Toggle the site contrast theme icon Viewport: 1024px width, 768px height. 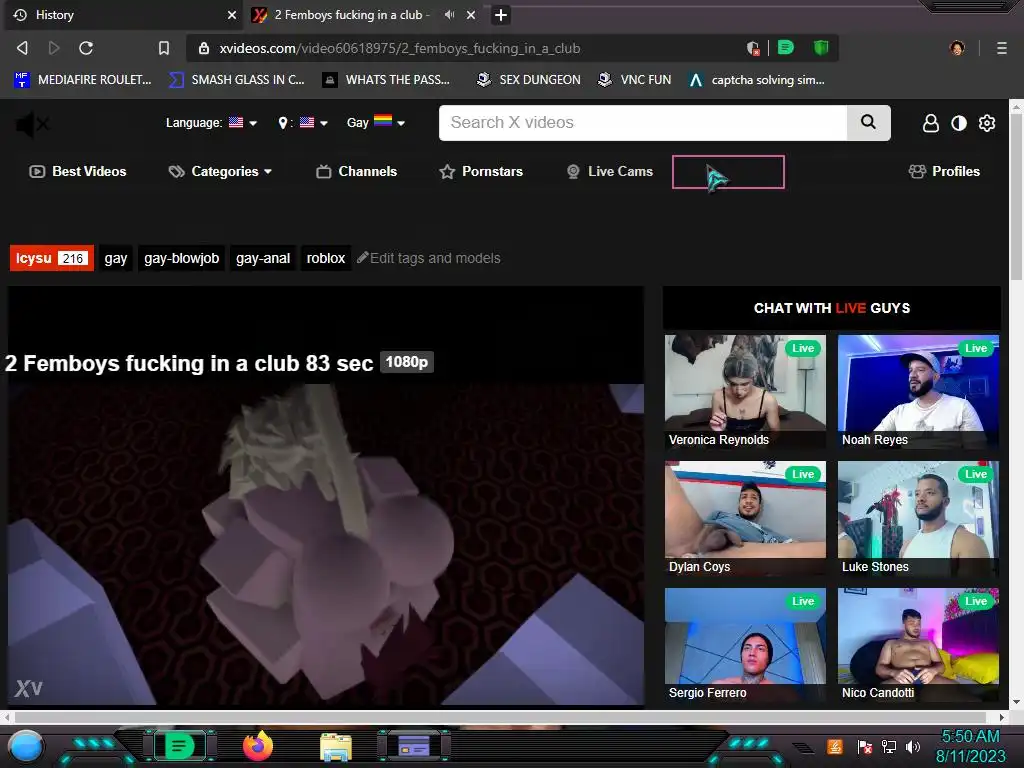(959, 123)
